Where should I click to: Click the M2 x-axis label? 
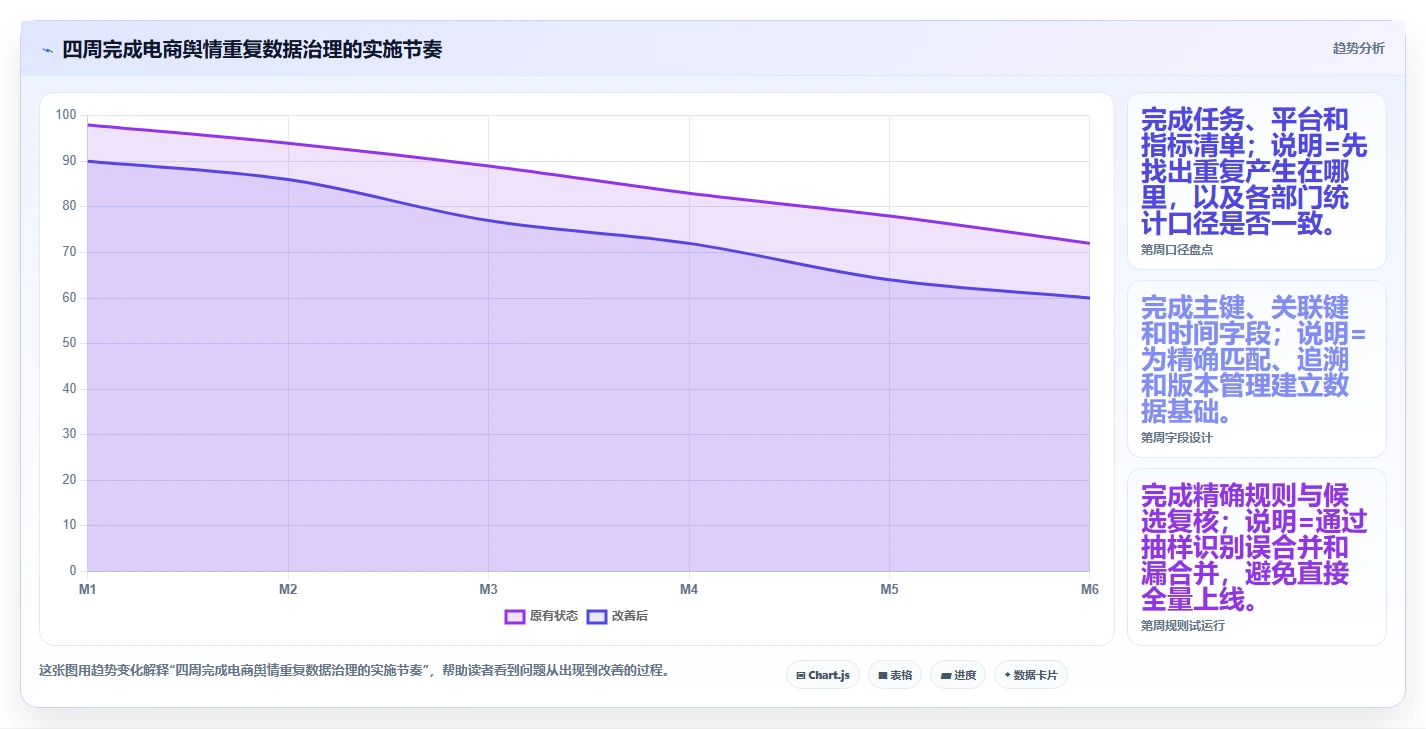click(x=288, y=589)
